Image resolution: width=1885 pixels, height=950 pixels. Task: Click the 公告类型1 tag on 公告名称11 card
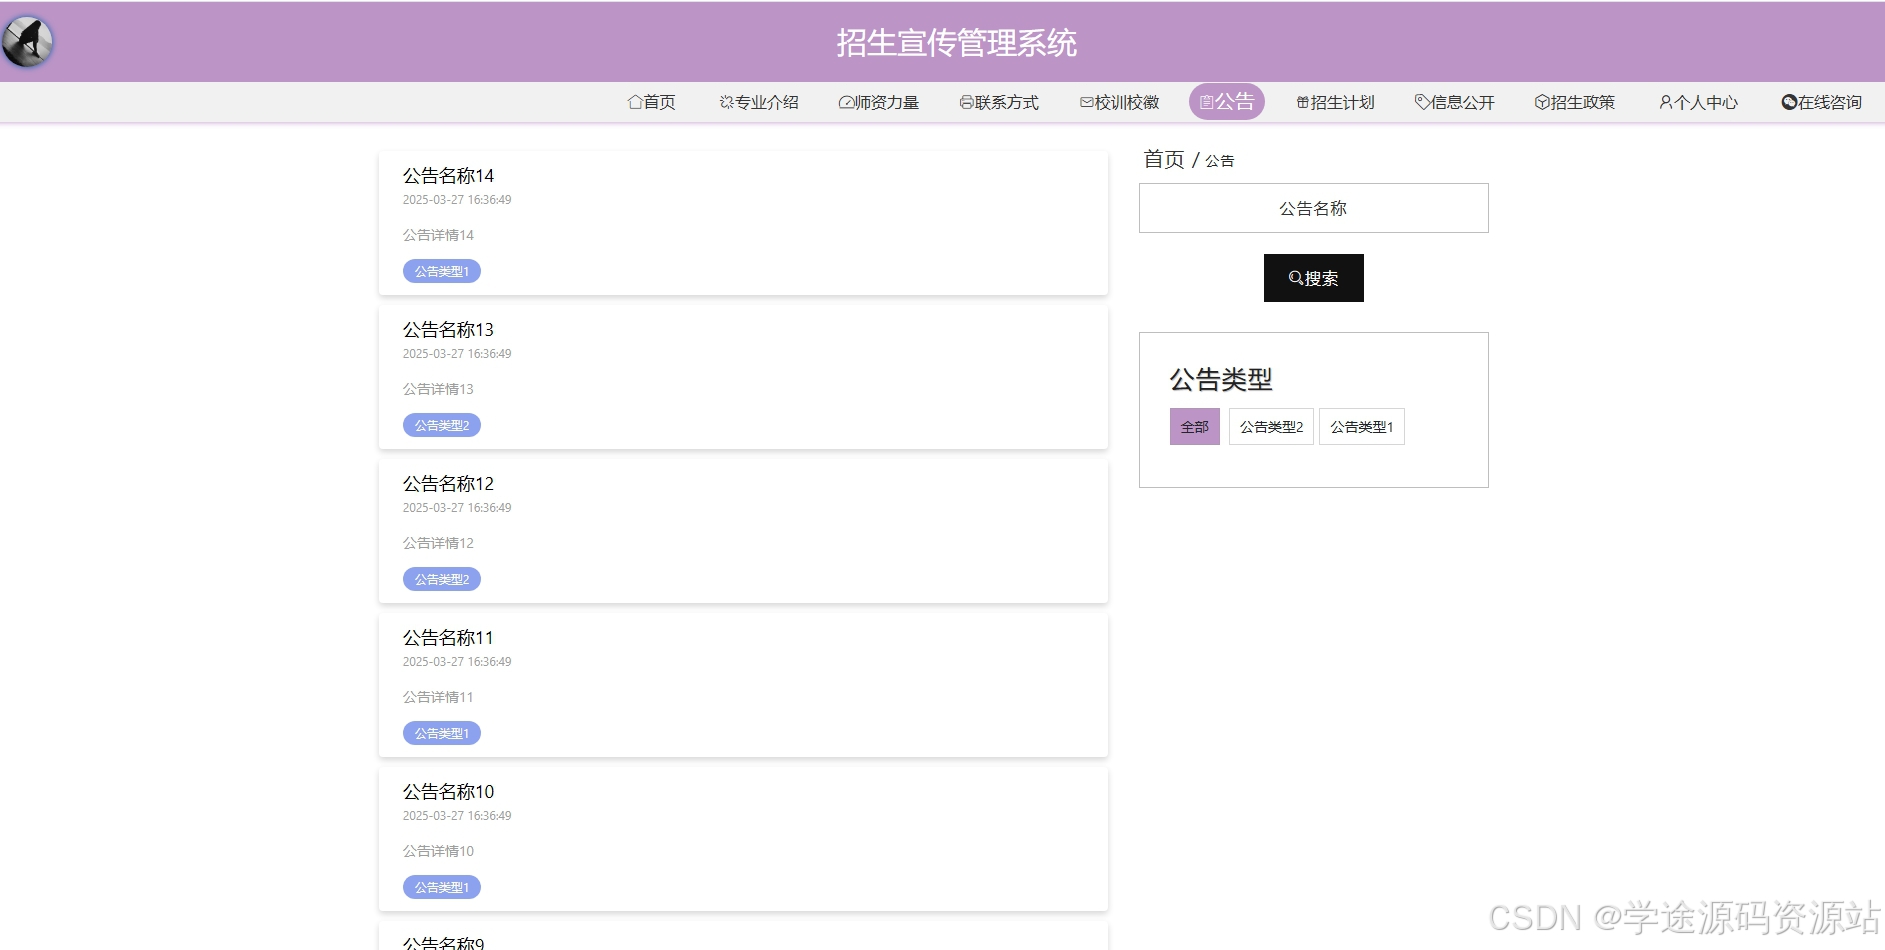(442, 734)
